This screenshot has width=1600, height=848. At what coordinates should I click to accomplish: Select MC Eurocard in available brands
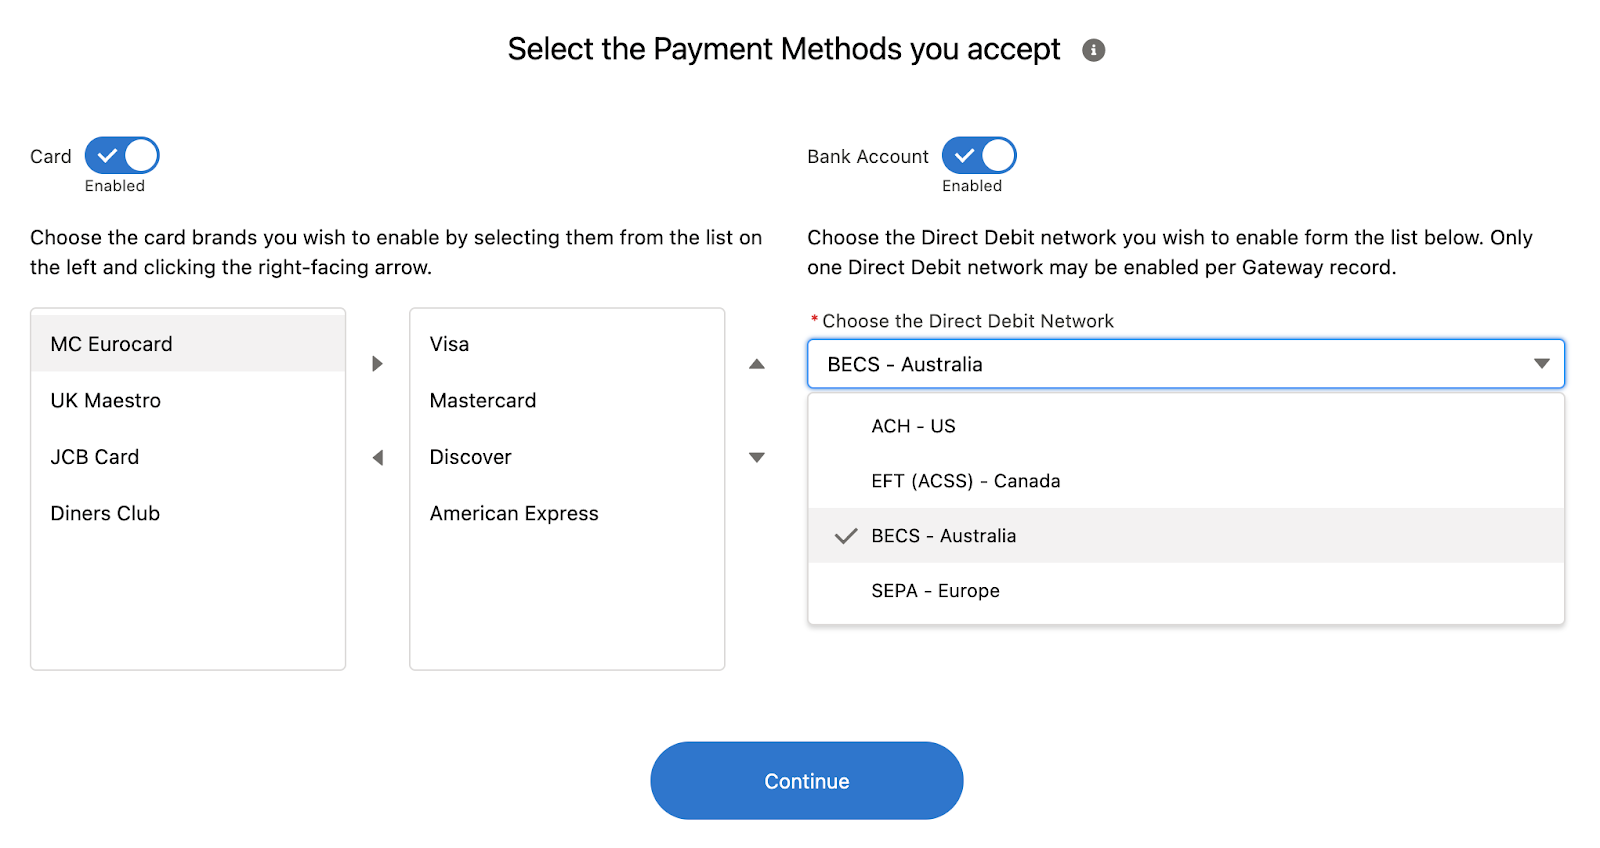point(112,344)
